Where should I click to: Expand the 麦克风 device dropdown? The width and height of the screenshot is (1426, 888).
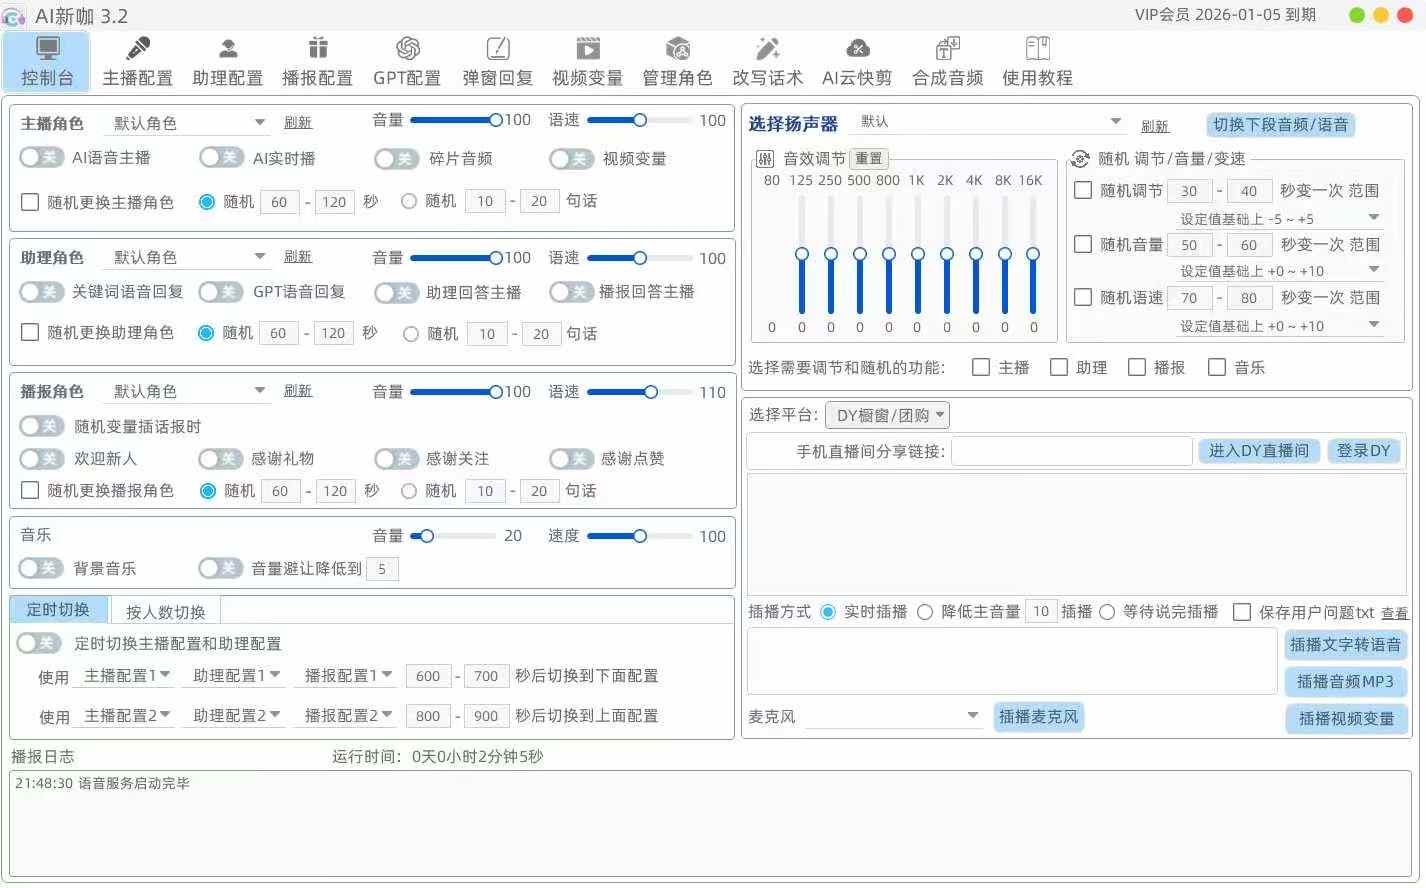[893, 716]
